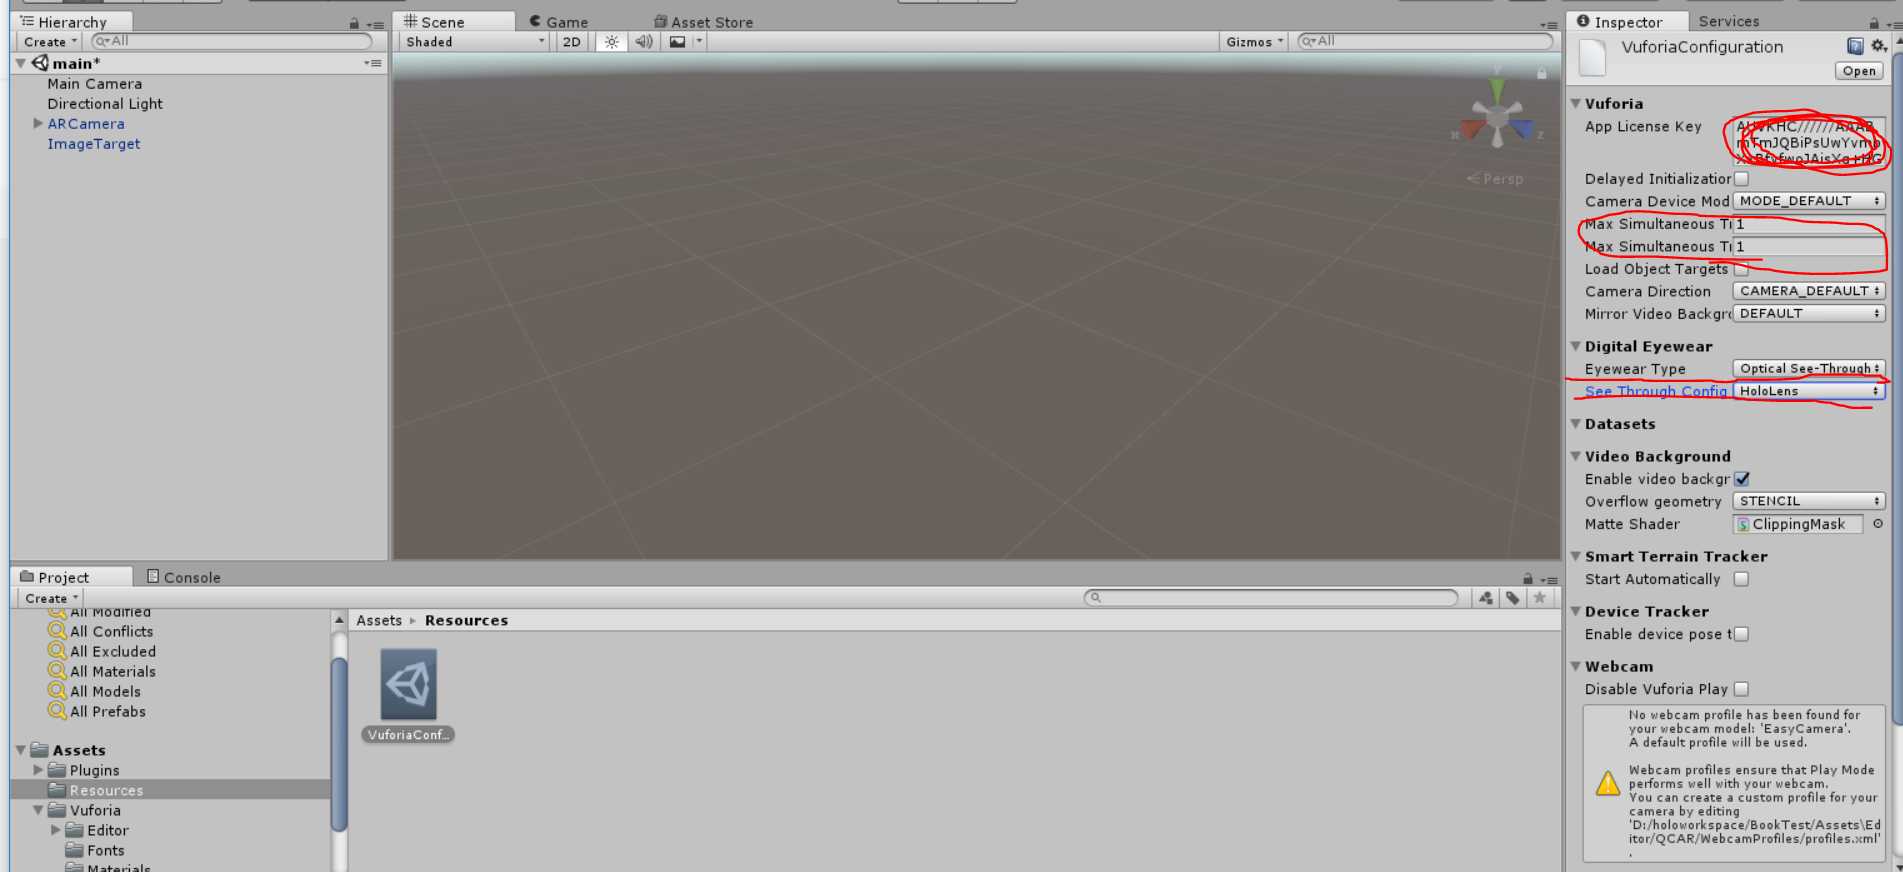The height and width of the screenshot is (872, 1903).
Task: Select Directional Light in Hierarchy
Action: click(x=104, y=104)
